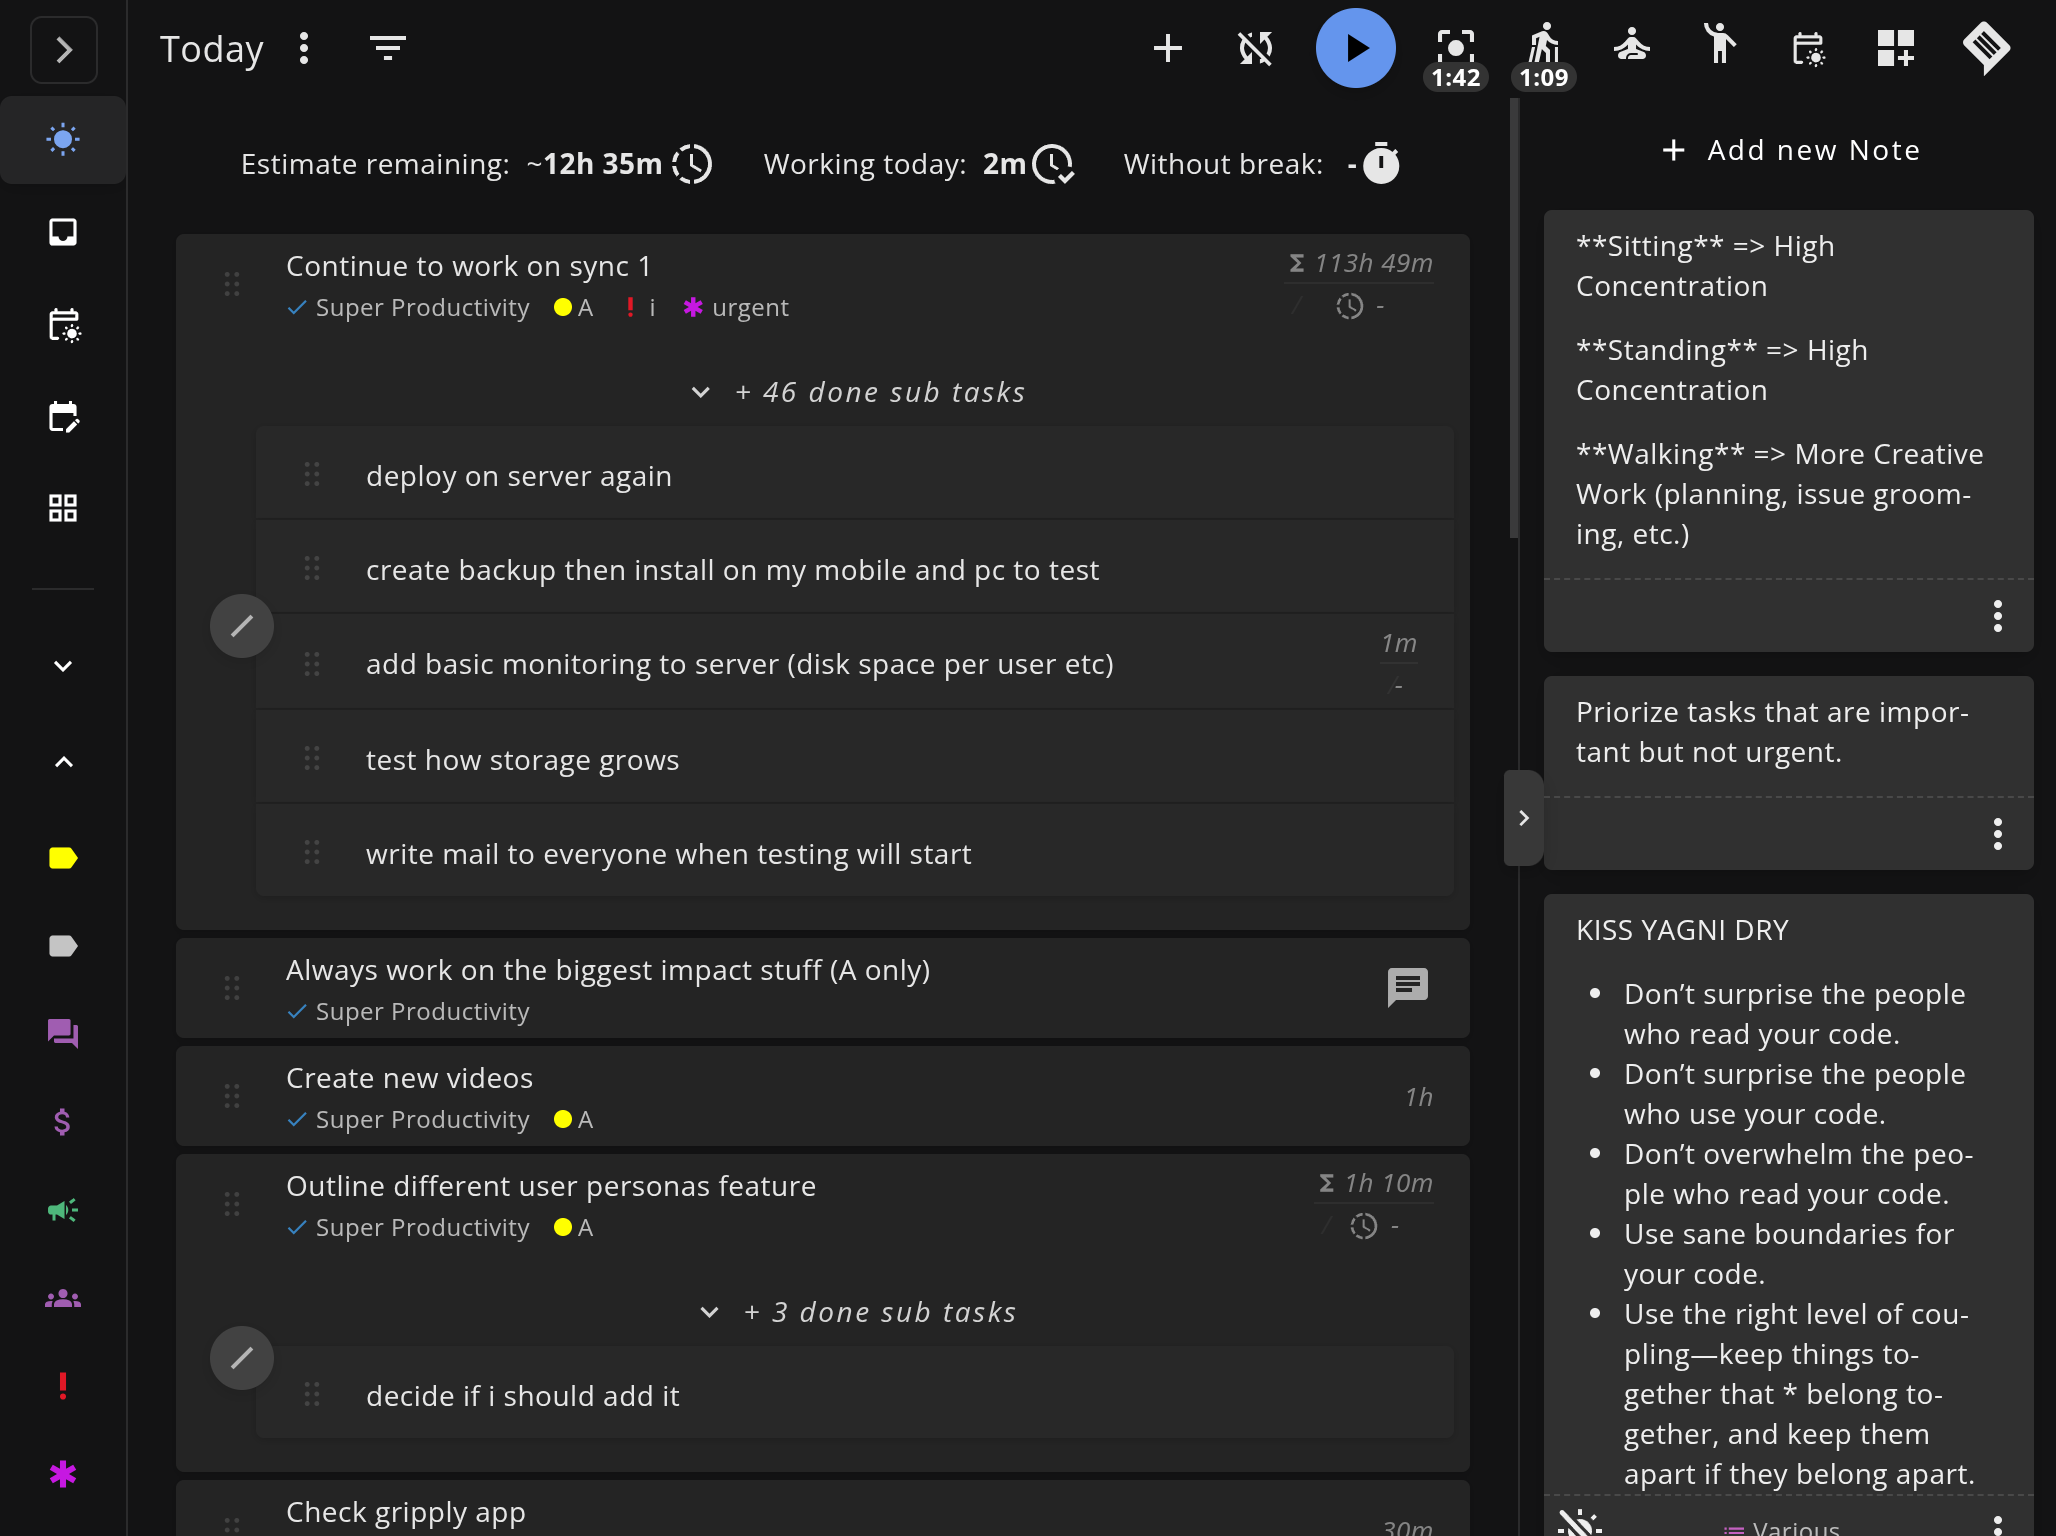The width and height of the screenshot is (2056, 1536).
Task: Open the Today view with sun icon
Action: (63, 140)
